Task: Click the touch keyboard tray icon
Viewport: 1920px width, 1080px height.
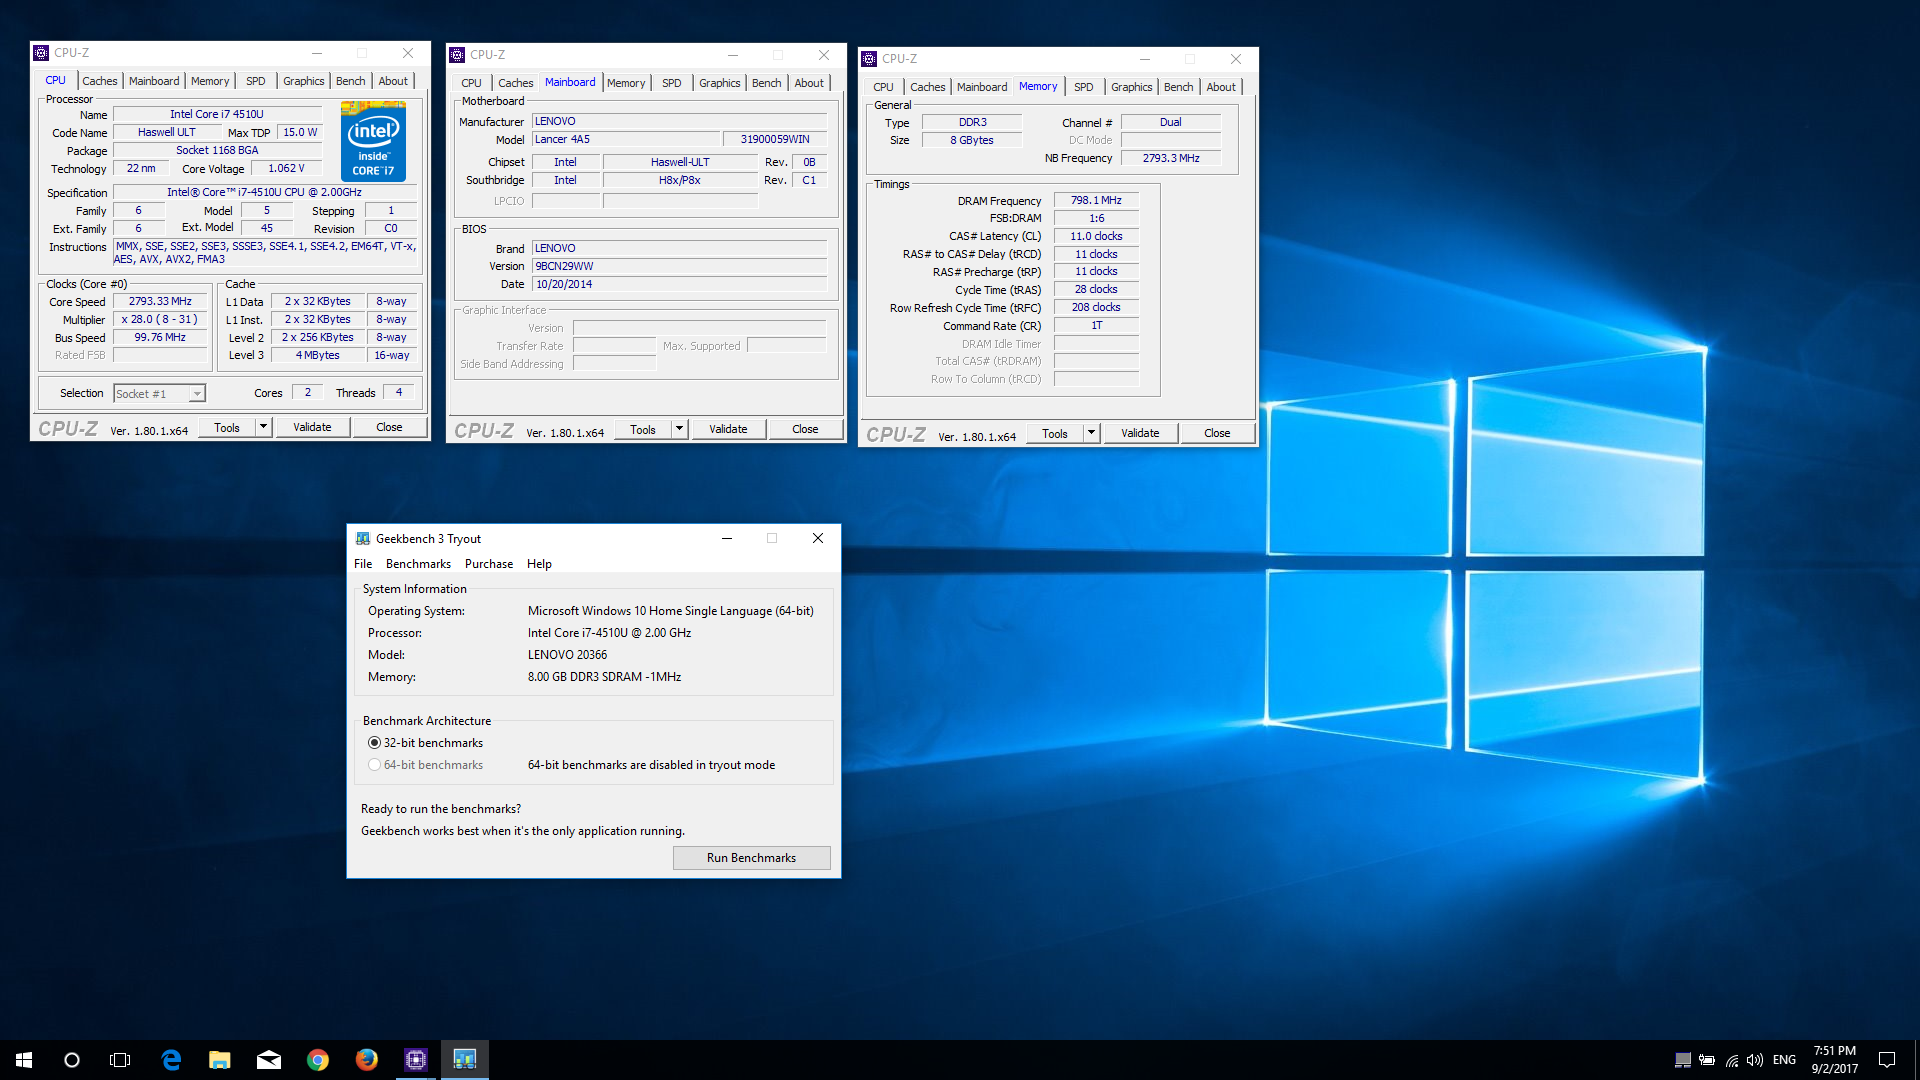Action: tap(1683, 1060)
